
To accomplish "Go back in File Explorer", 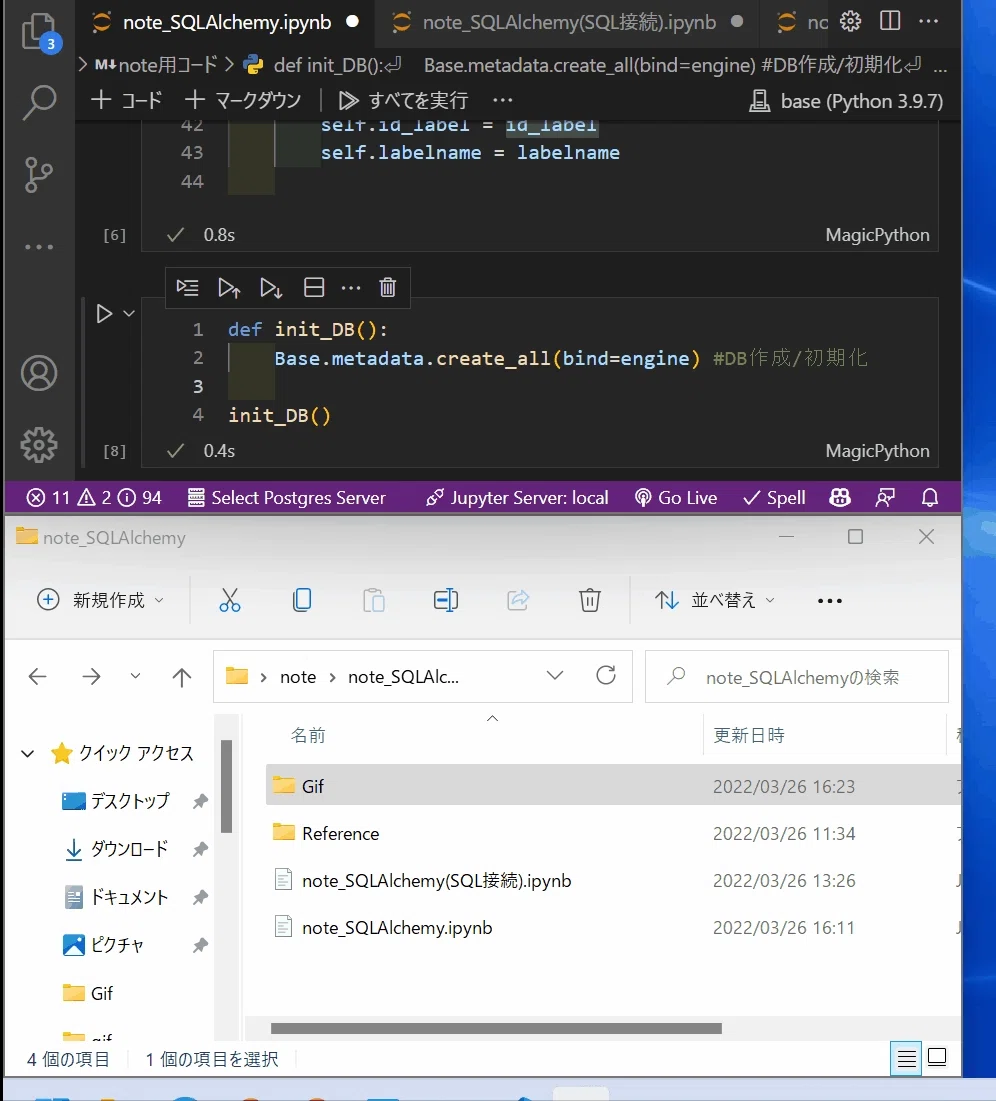I will pyautogui.click(x=37, y=677).
